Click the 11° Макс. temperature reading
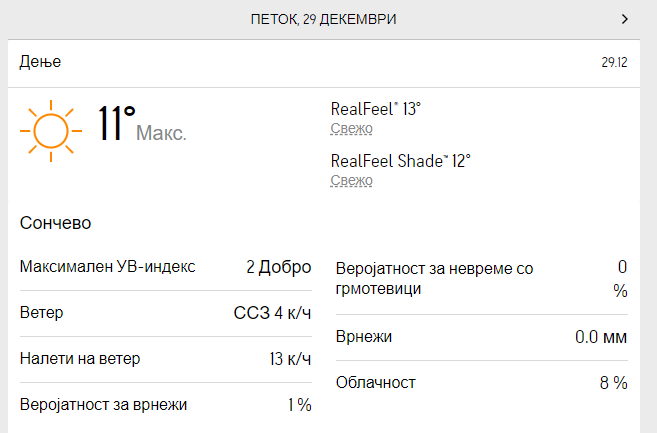657x433 pixels. click(142, 124)
